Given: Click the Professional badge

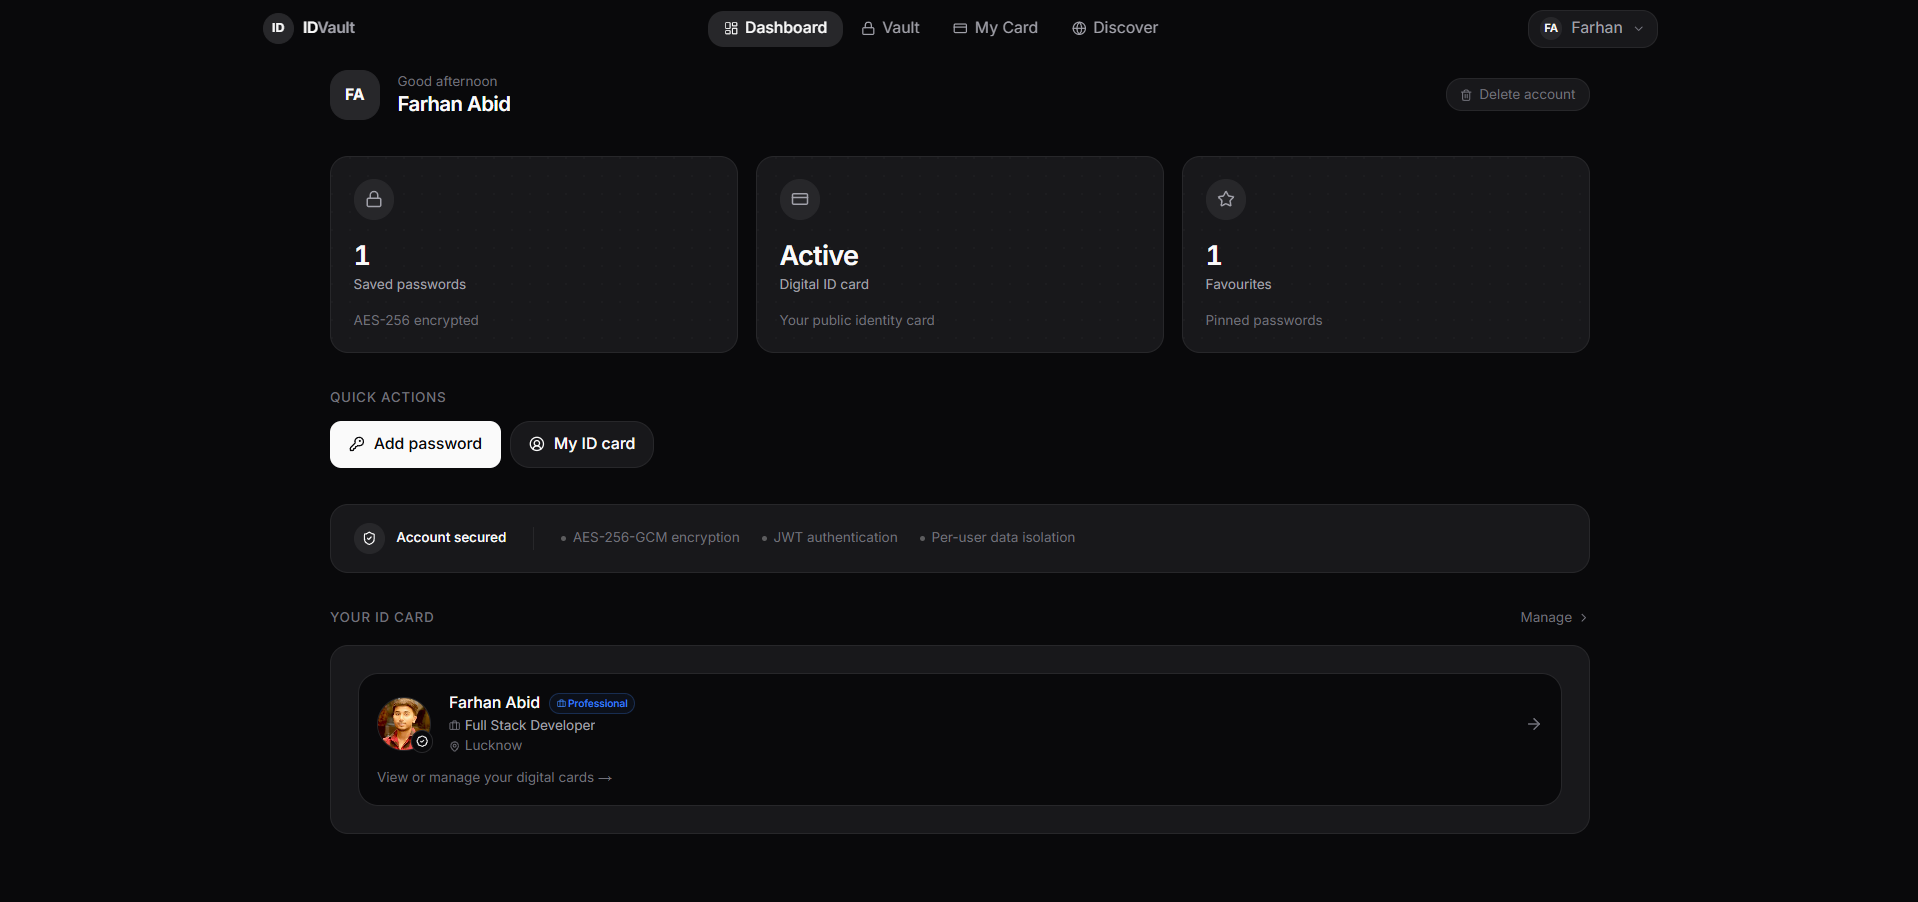Looking at the screenshot, I should pyautogui.click(x=592, y=703).
